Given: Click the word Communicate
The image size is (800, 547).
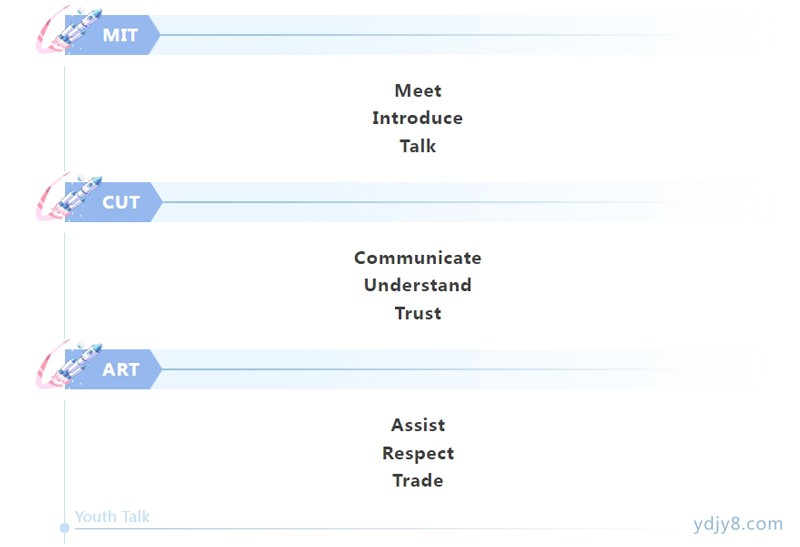Looking at the screenshot, I should [x=418, y=258].
